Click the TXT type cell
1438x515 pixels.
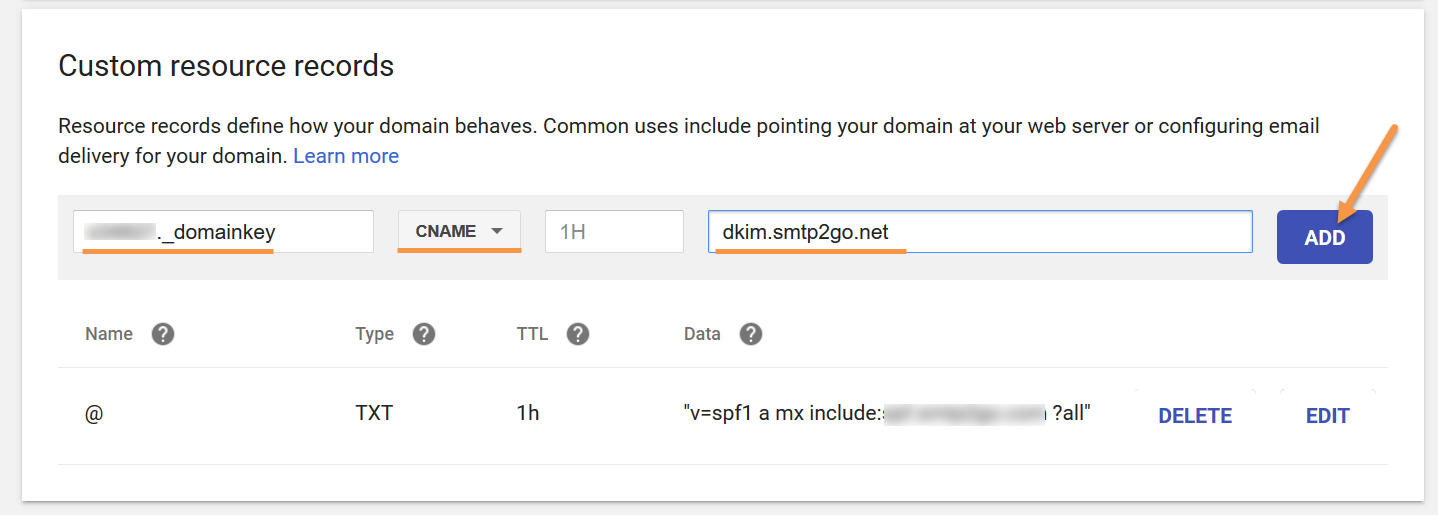[x=374, y=413]
